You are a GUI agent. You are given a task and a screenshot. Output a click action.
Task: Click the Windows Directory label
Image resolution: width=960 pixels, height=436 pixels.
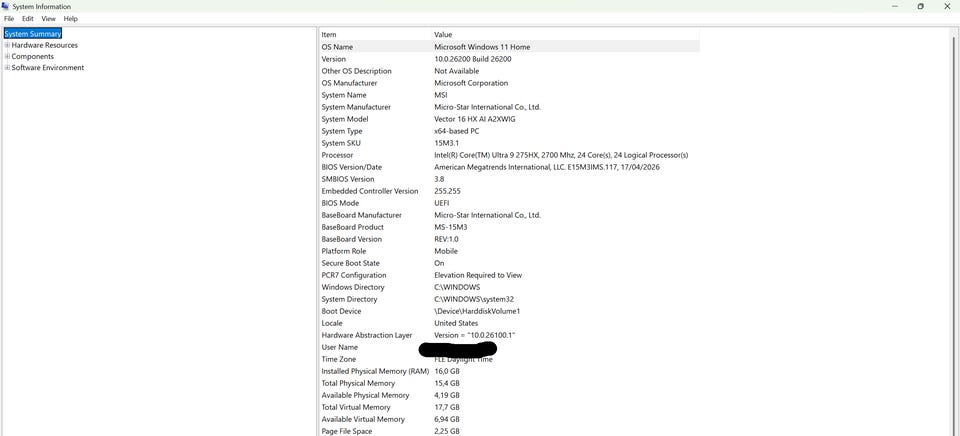click(x=353, y=287)
